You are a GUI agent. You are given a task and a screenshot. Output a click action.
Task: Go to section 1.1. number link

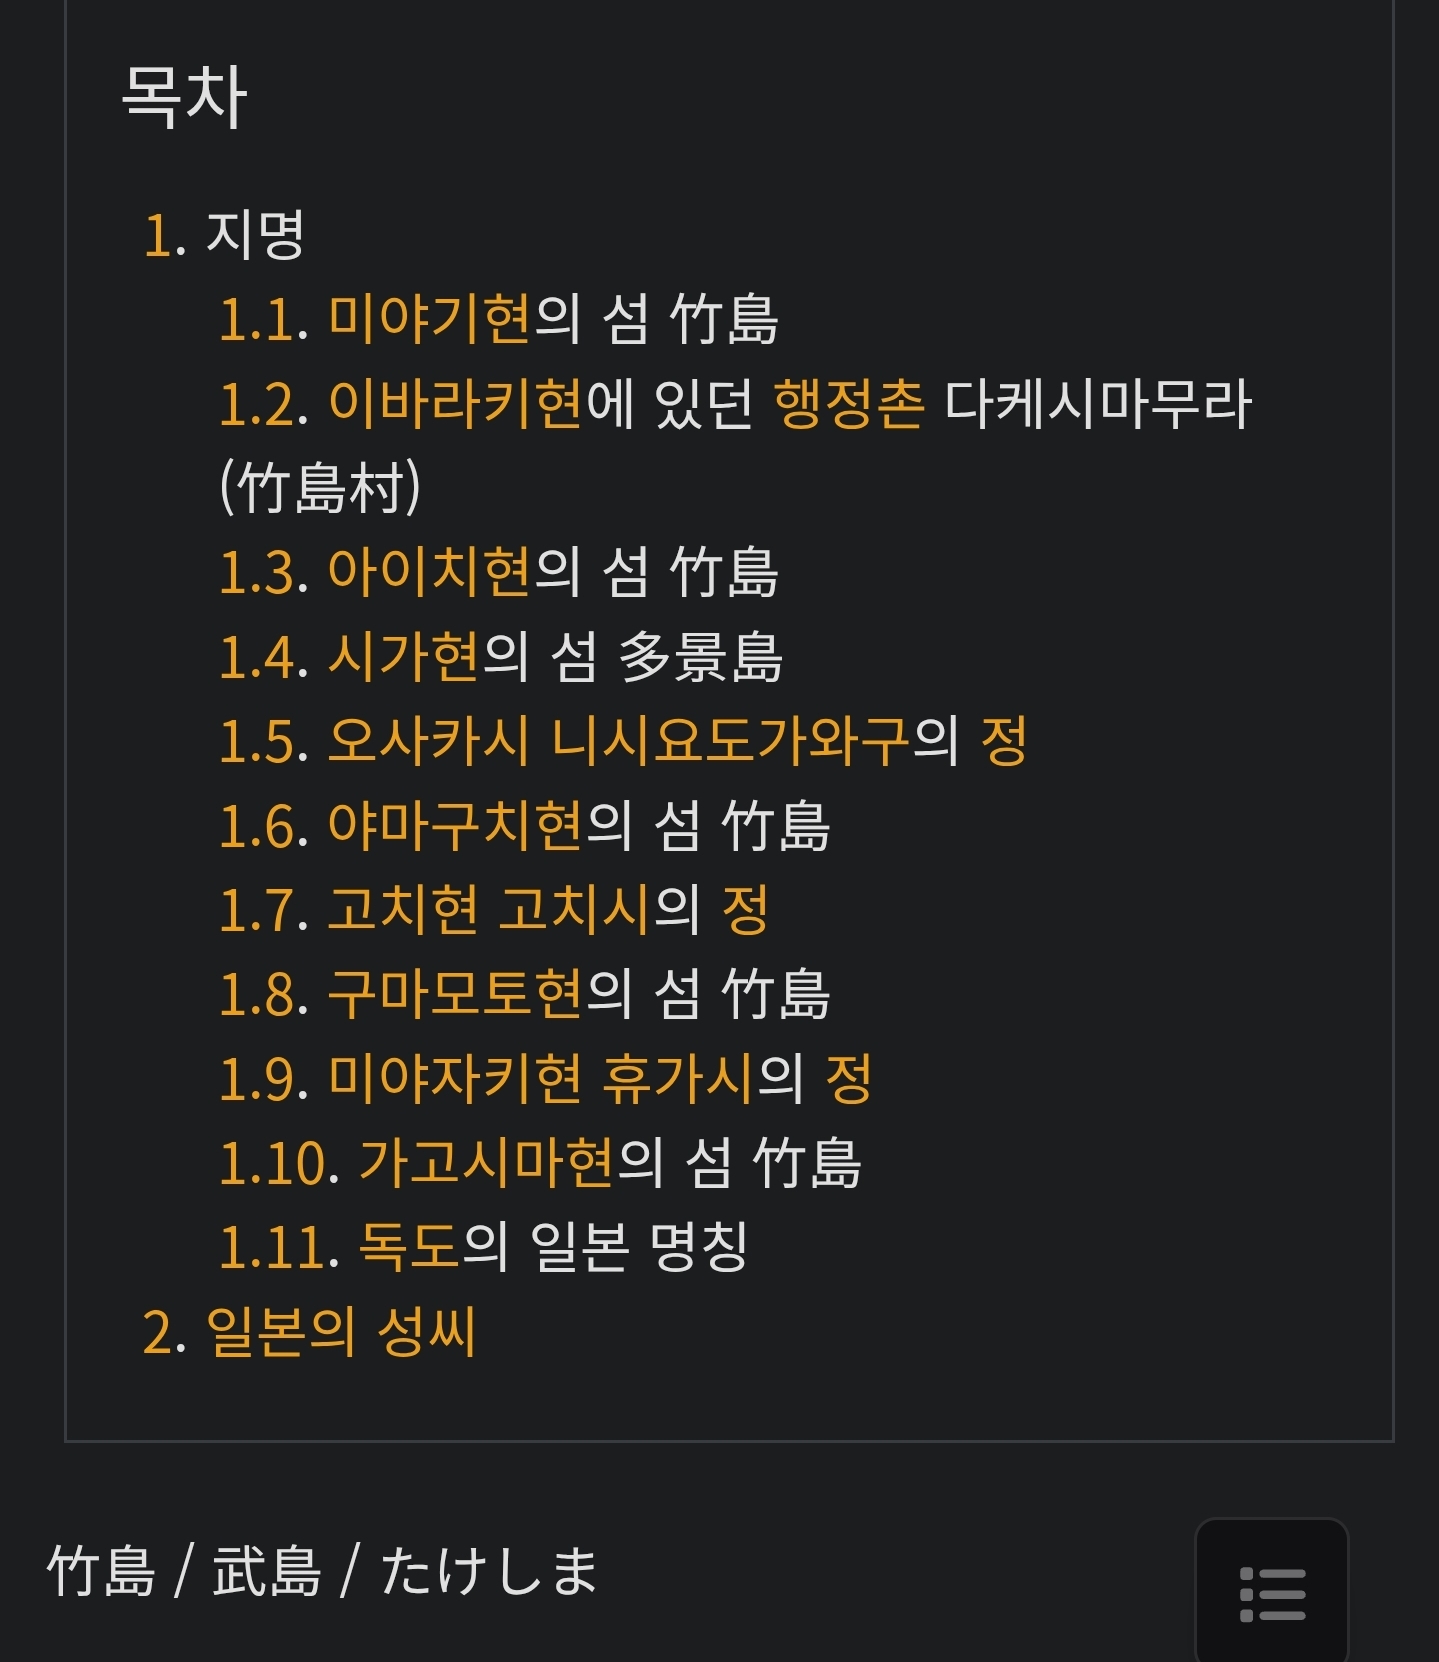pyautogui.click(x=263, y=321)
